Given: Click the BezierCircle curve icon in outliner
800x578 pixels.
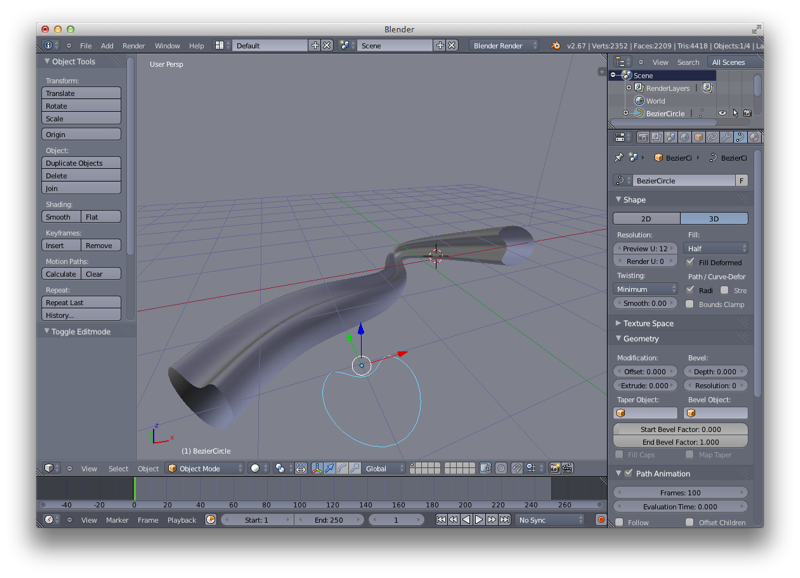Looking at the screenshot, I should coord(639,113).
